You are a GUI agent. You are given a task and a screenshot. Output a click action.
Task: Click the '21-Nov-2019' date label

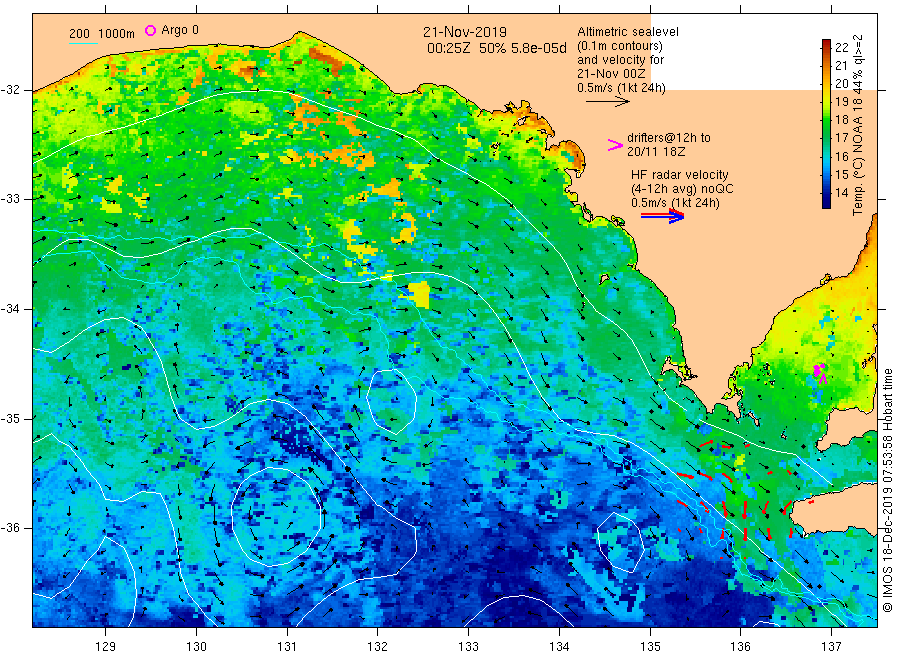[x=465, y=32]
